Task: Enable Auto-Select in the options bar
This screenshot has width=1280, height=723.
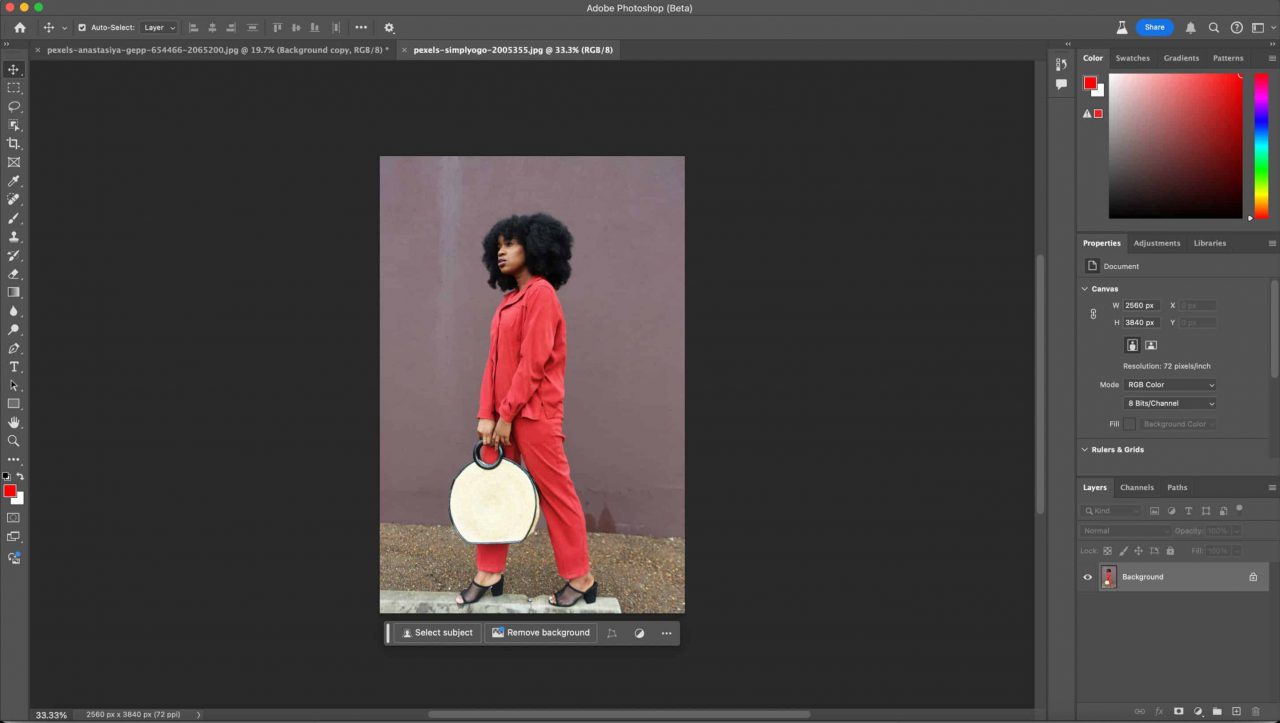Action: coord(82,27)
